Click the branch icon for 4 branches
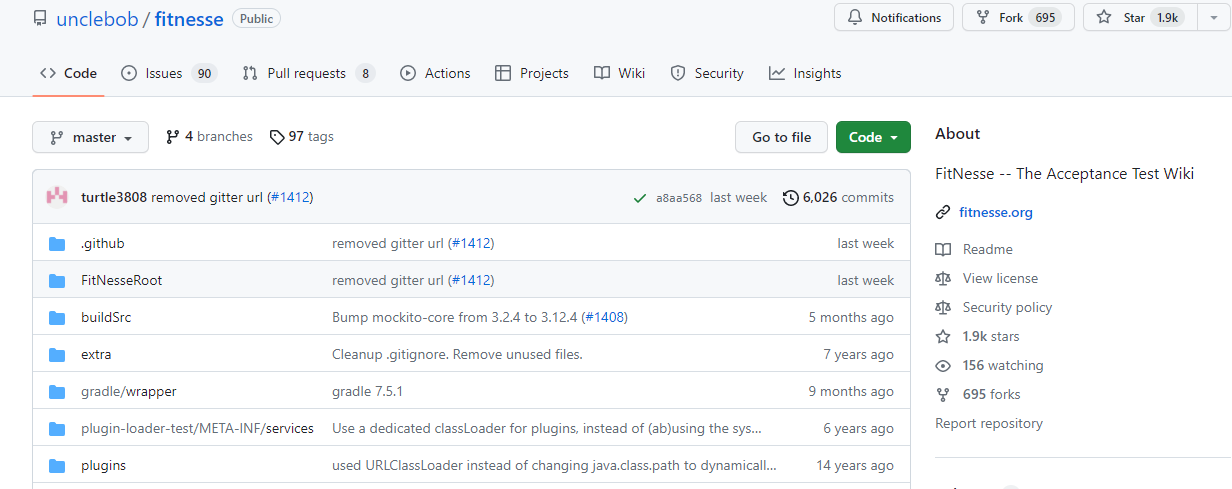 click(x=173, y=137)
